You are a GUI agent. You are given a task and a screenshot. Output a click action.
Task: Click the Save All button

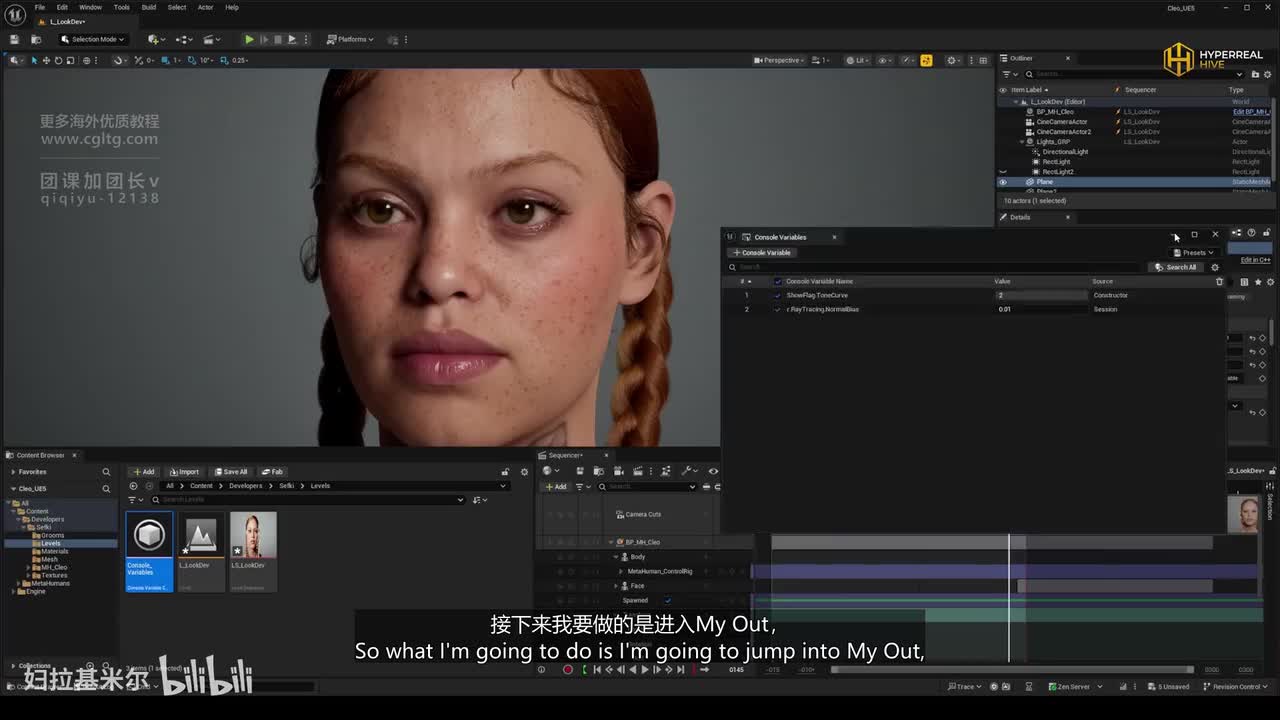coord(230,472)
